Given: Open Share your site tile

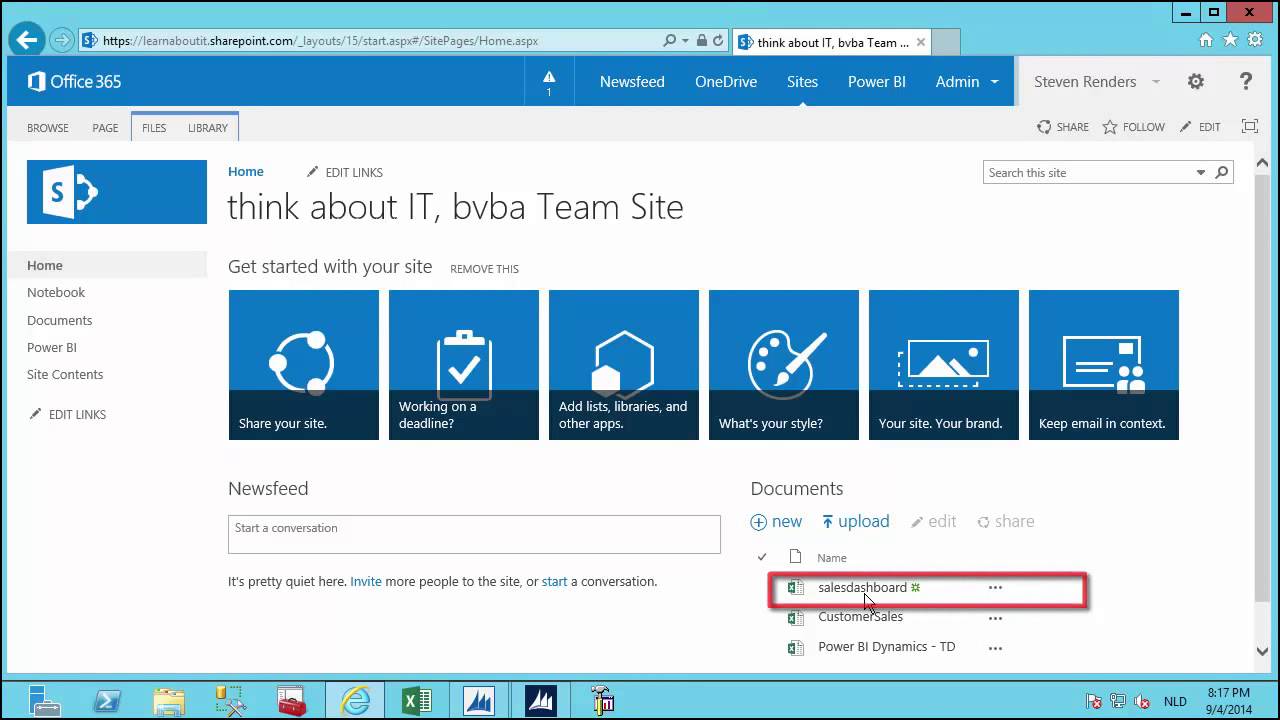Looking at the screenshot, I should click(x=304, y=365).
